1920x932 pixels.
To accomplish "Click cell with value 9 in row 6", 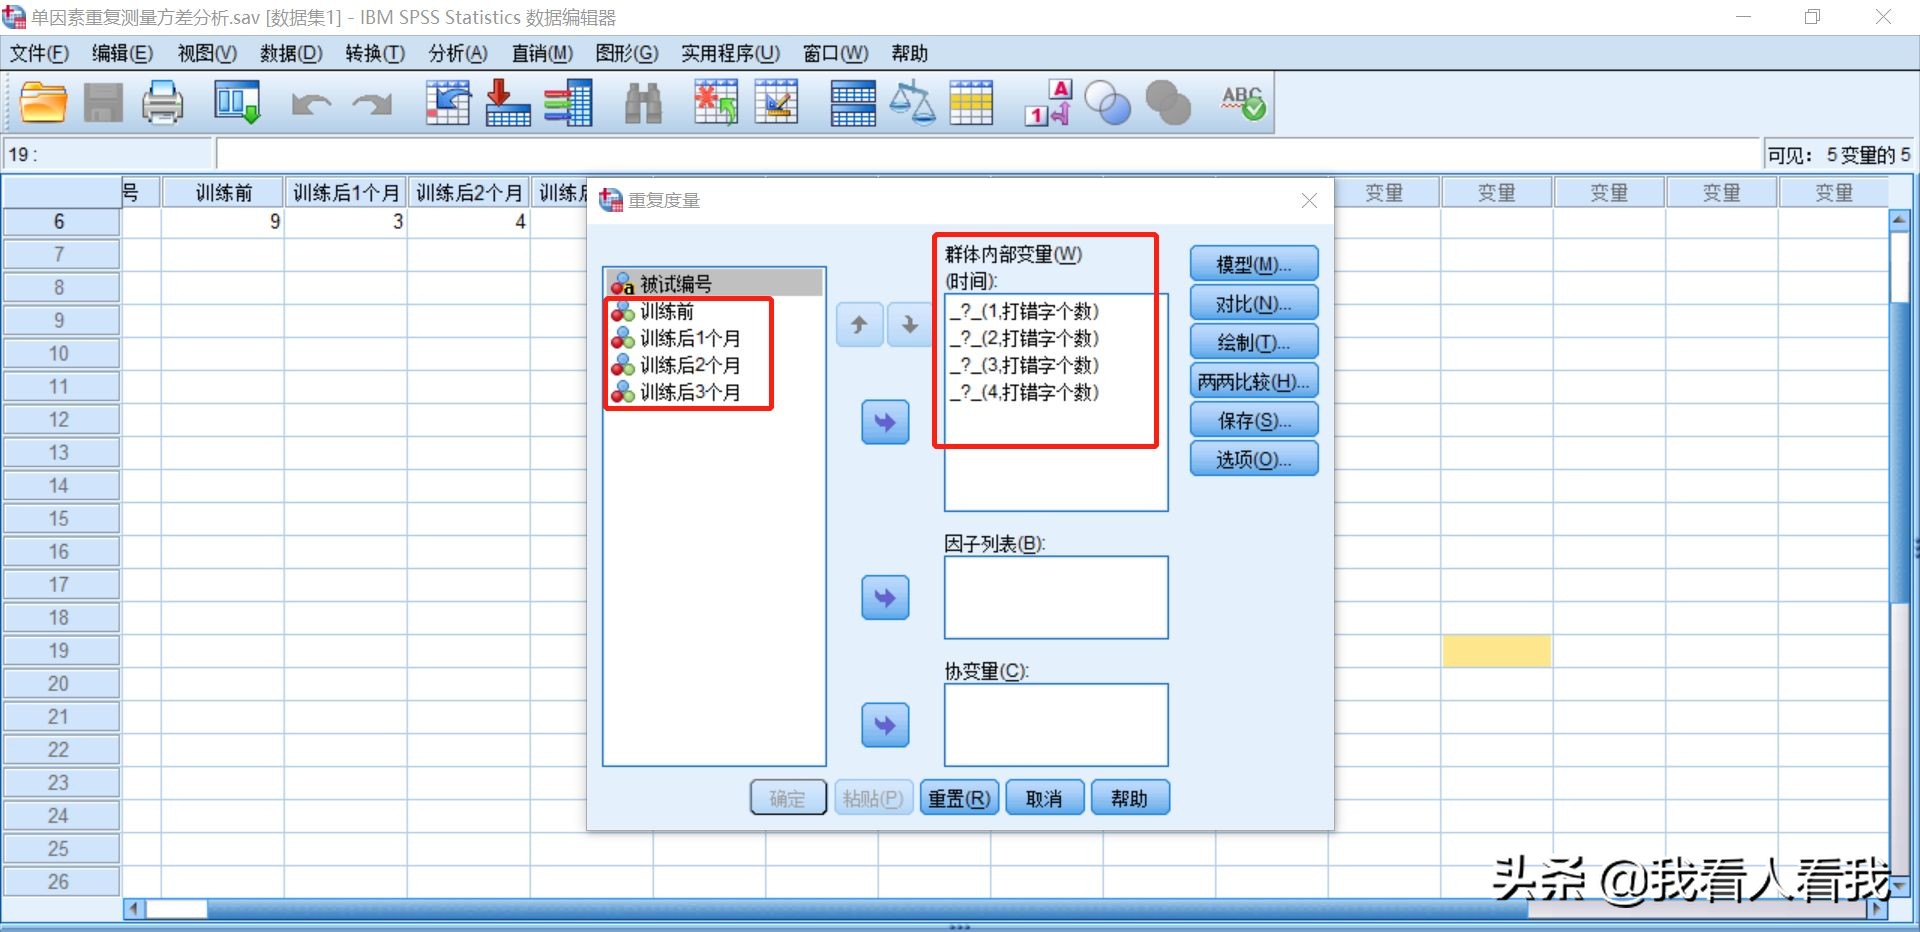I will click(223, 222).
